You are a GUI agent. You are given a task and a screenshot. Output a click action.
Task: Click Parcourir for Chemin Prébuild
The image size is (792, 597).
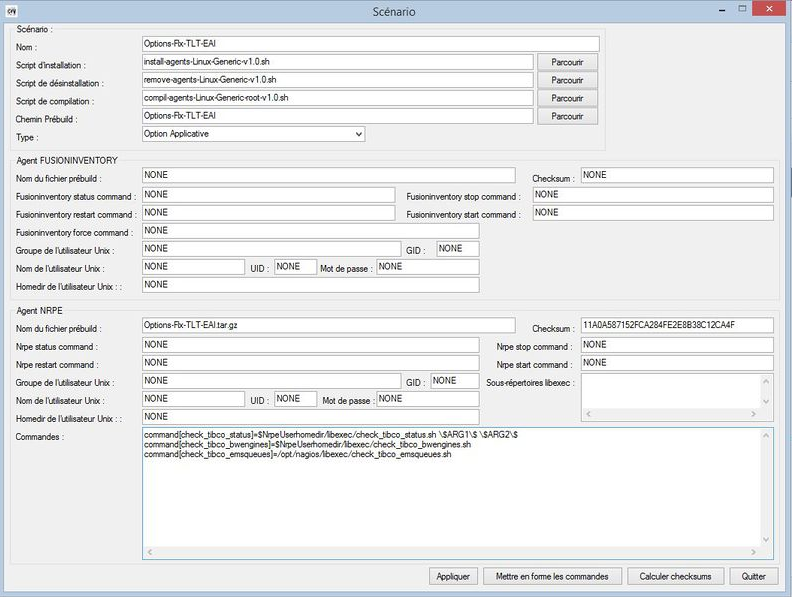pos(567,116)
